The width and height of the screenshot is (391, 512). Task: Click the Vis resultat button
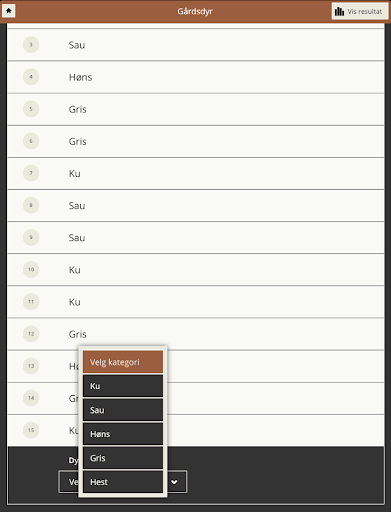pos(360,11)
